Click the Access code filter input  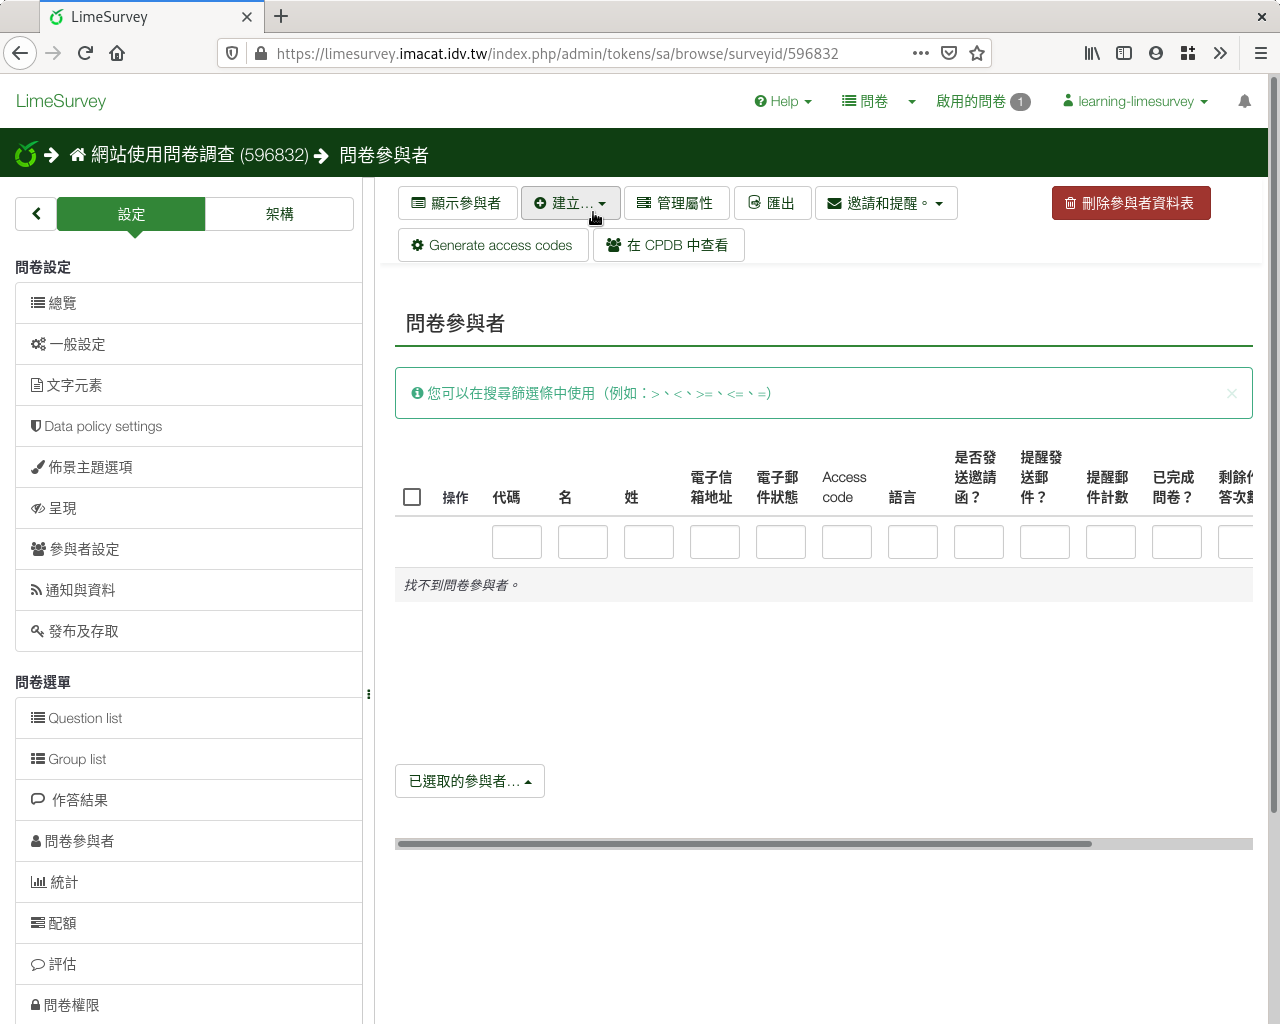click(x=847, y=542)
